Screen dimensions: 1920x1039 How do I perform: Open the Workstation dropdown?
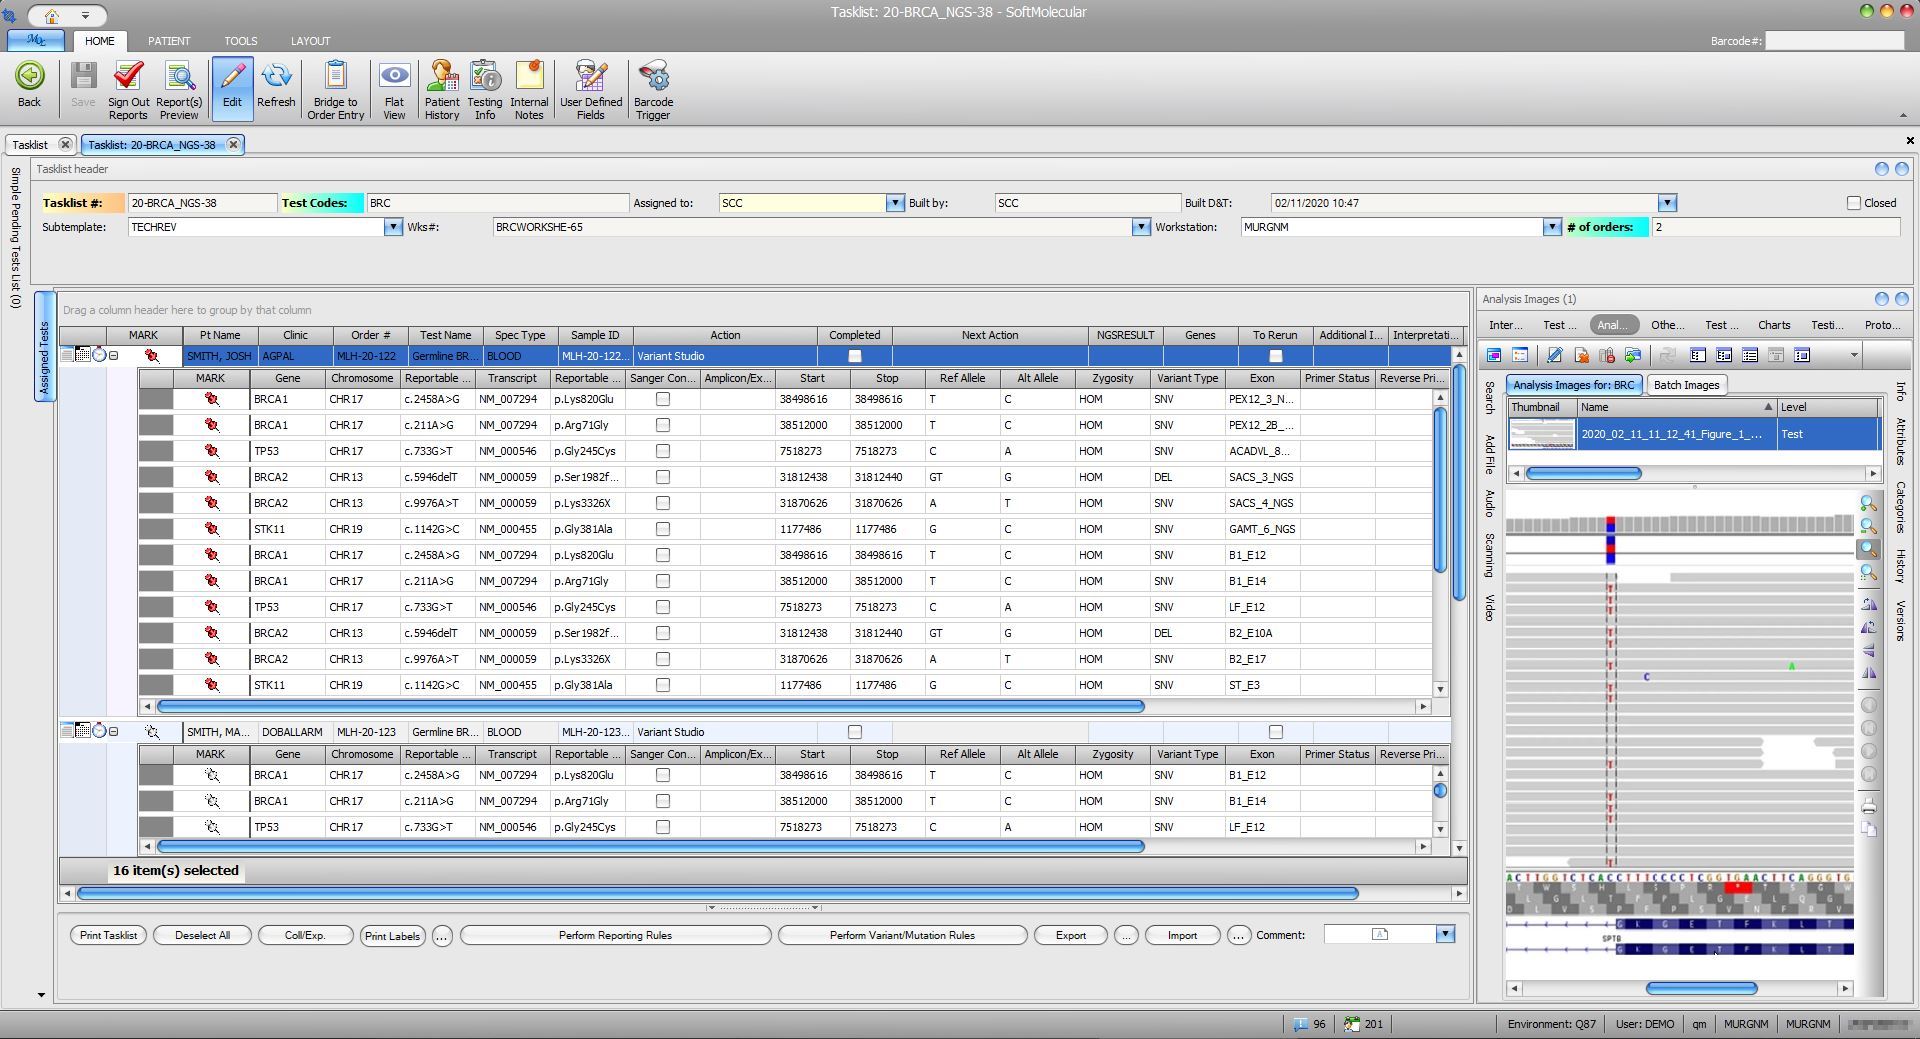pyautogui.click(x=1551, y=227)
